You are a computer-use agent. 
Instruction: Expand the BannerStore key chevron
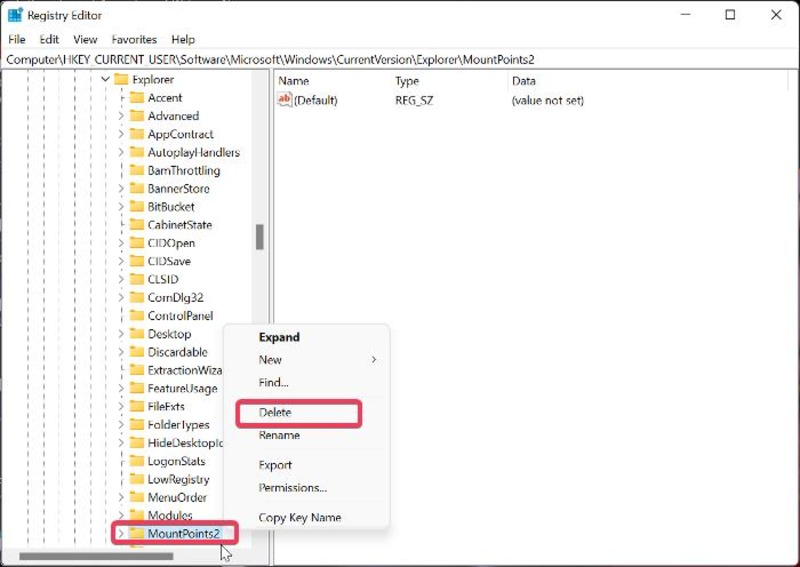(x=121, y=188)
